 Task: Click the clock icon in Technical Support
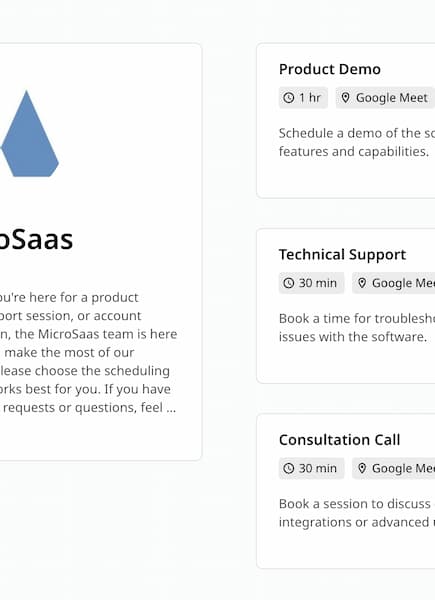(288, 283)
